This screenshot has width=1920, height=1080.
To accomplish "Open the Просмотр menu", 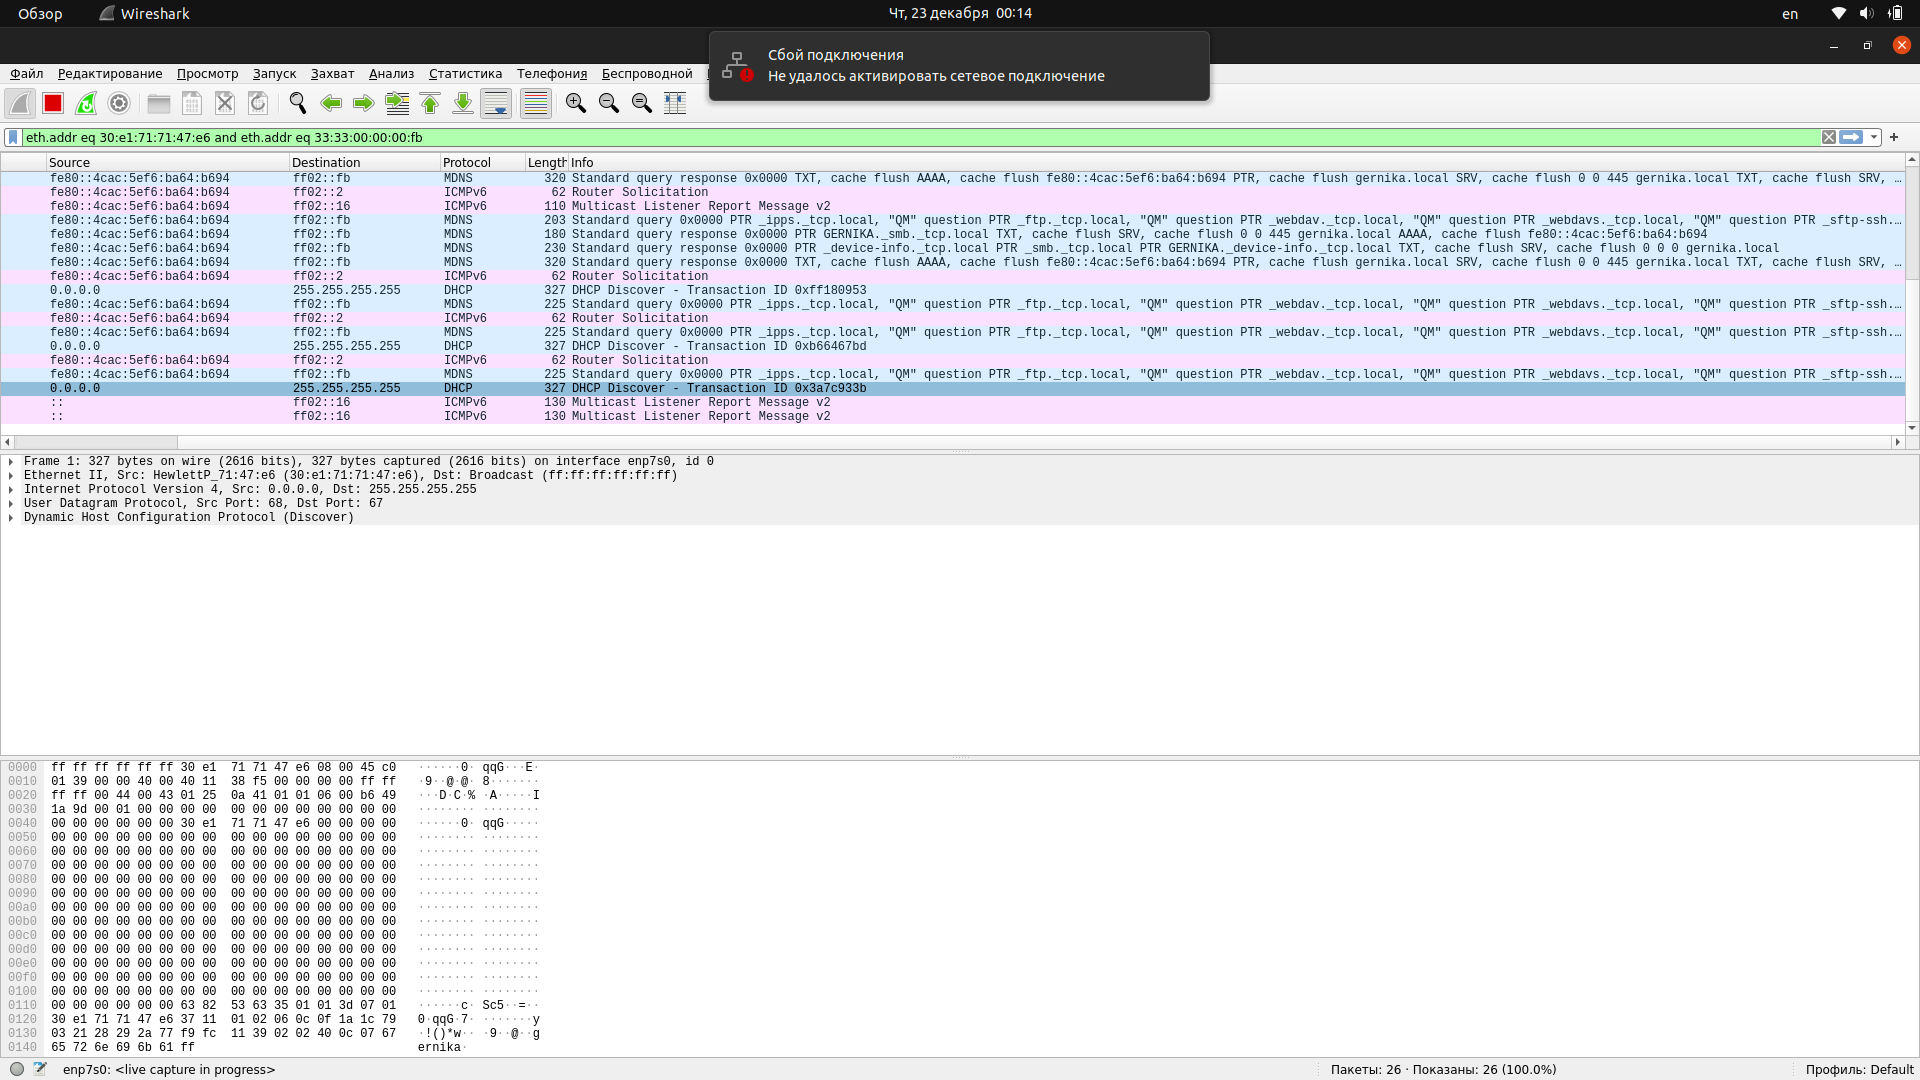I will 208,73.
